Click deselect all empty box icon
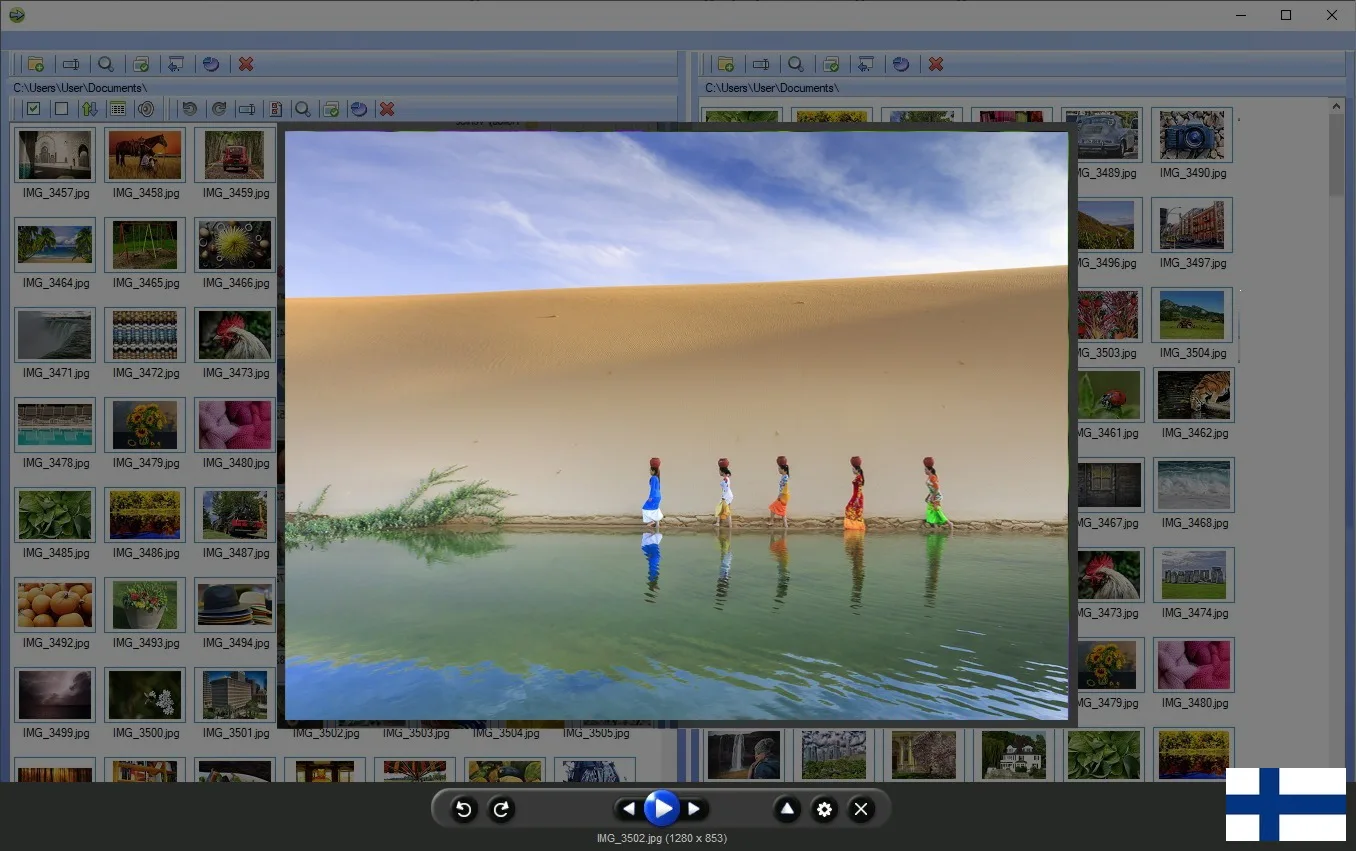1356x851 pixels. 61,109
